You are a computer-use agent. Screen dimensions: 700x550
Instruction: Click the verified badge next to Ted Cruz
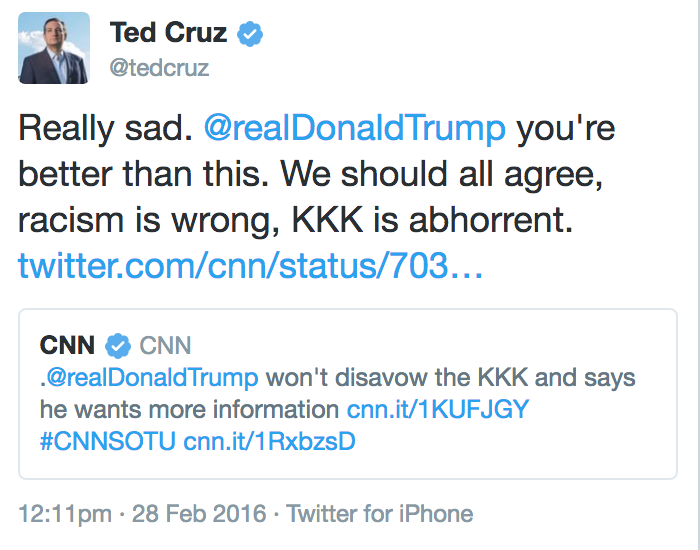pyautogui.click(x=250, y=33)
